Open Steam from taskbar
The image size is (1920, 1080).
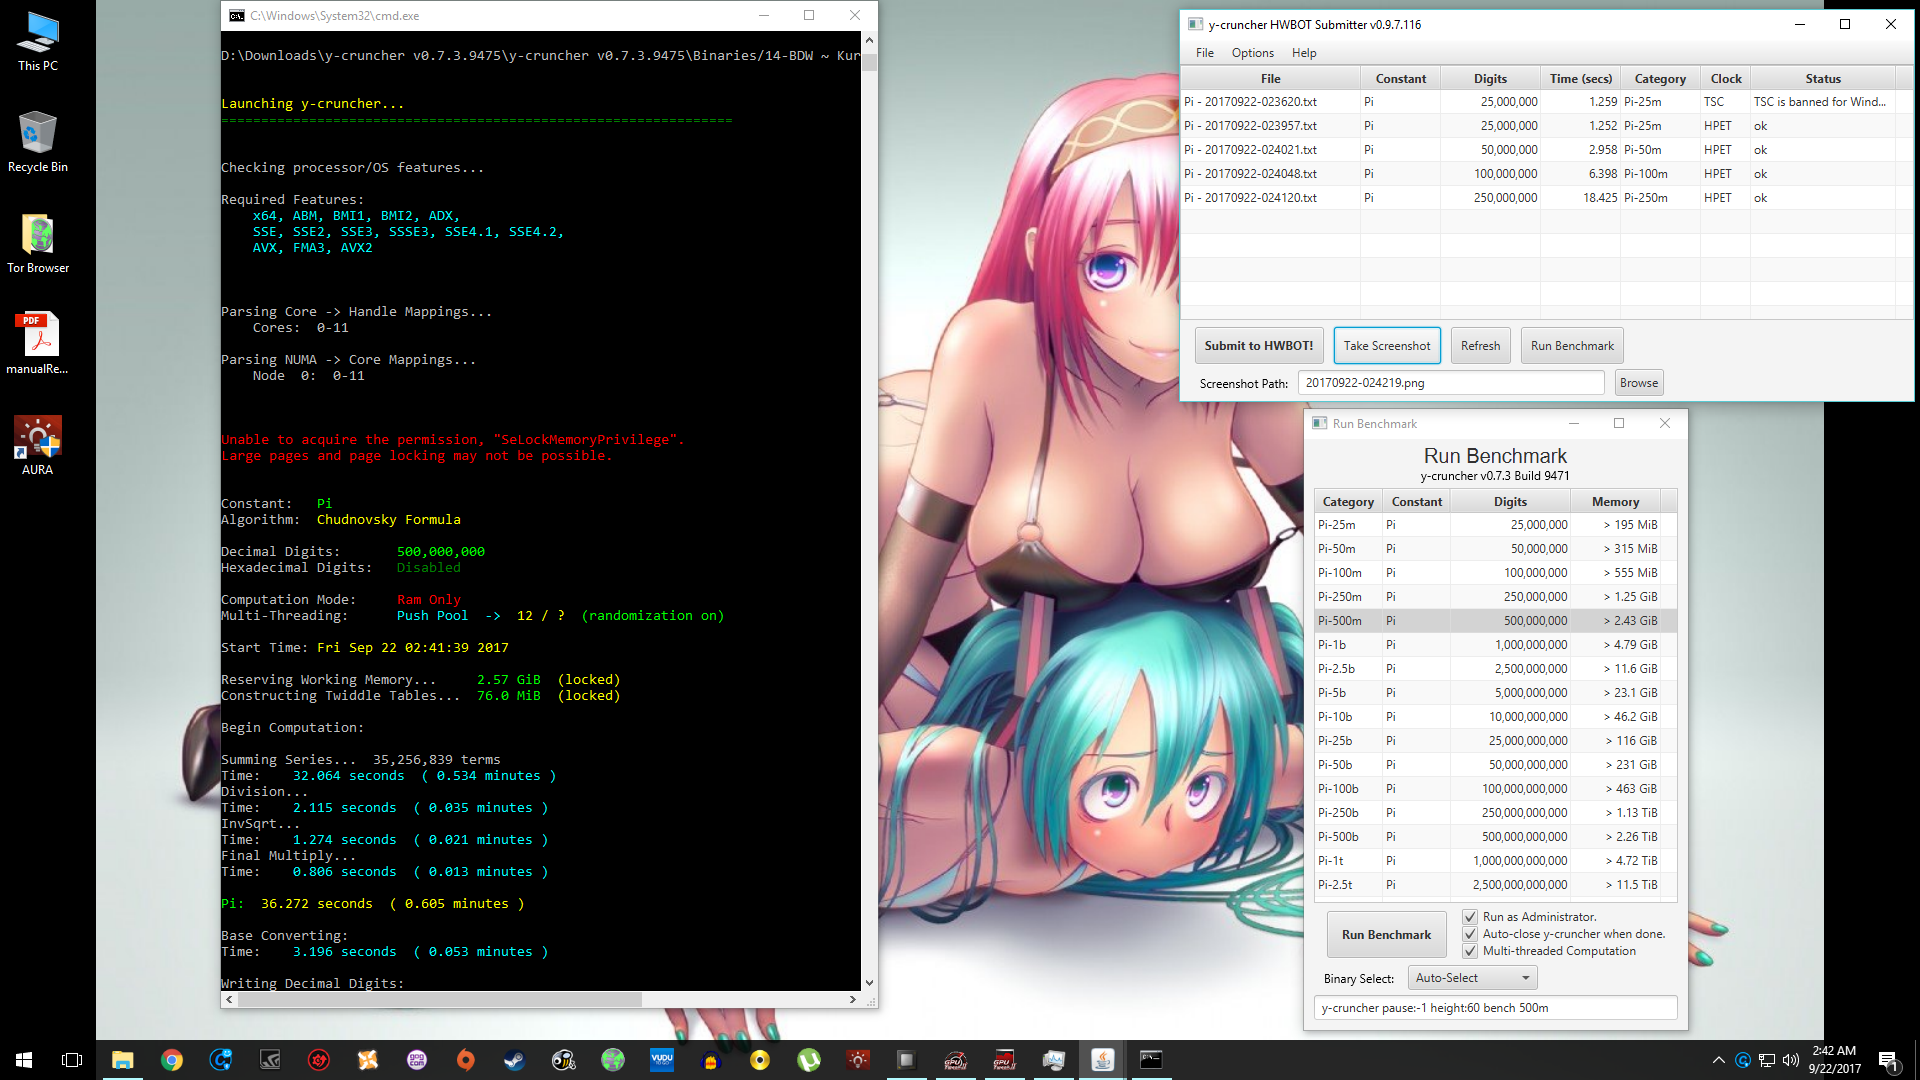coord(514,1060)
